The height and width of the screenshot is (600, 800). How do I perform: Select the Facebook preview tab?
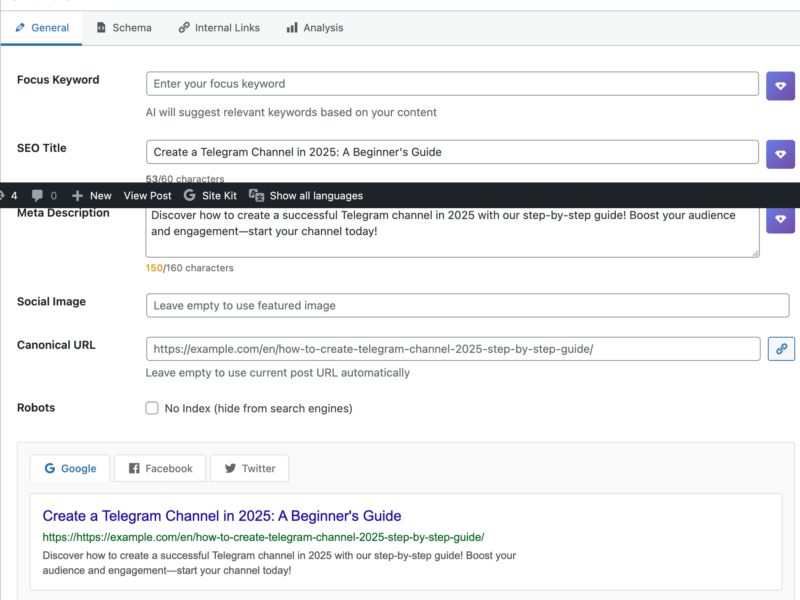click(x=159, y=468)
